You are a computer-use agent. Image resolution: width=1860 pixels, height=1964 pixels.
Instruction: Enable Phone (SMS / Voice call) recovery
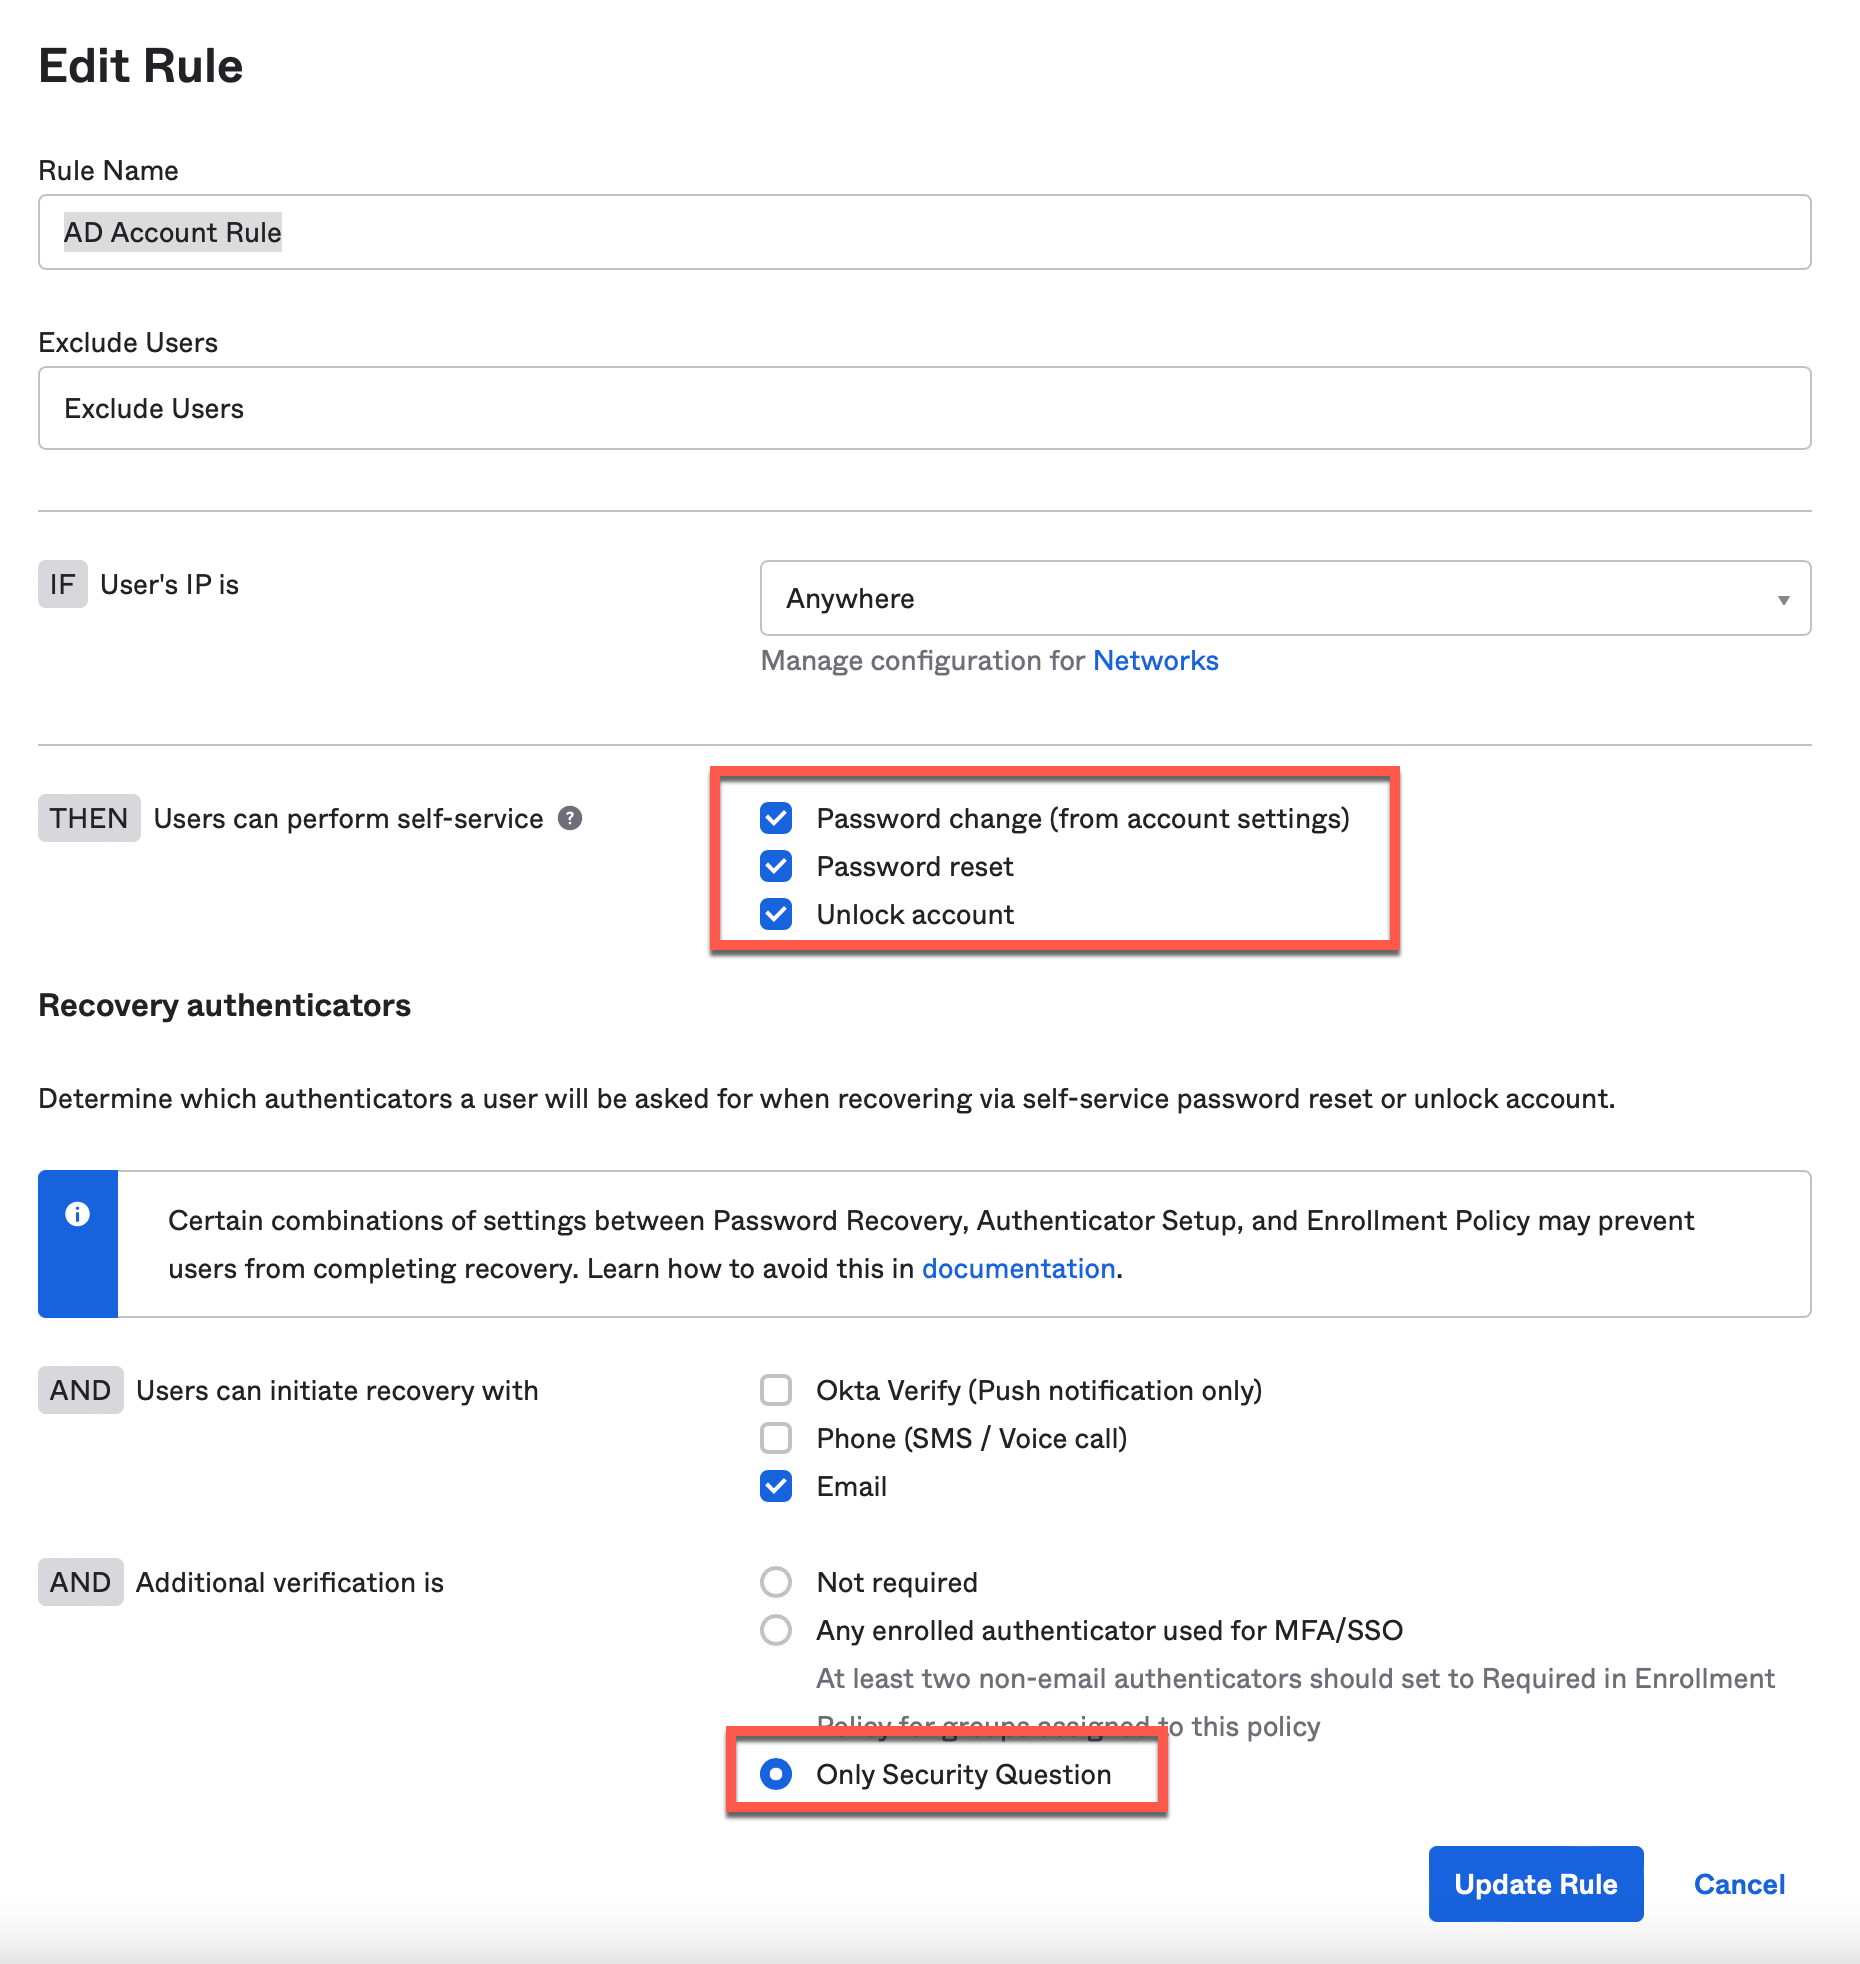click(x=776, y=1438)
